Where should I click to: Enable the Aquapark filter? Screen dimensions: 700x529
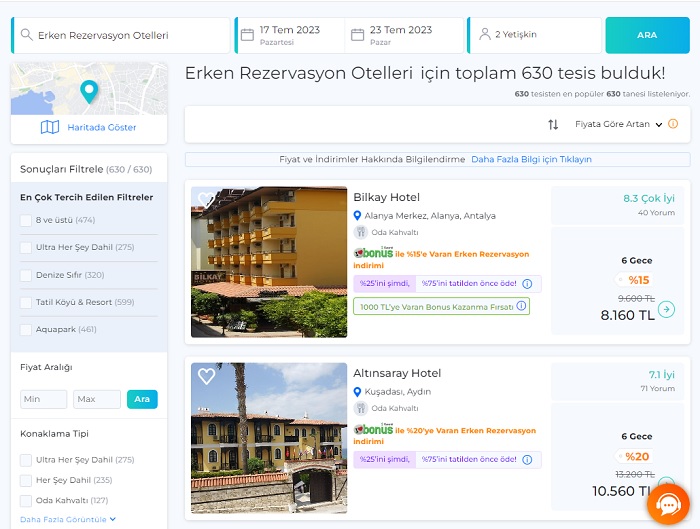[26, 329]
